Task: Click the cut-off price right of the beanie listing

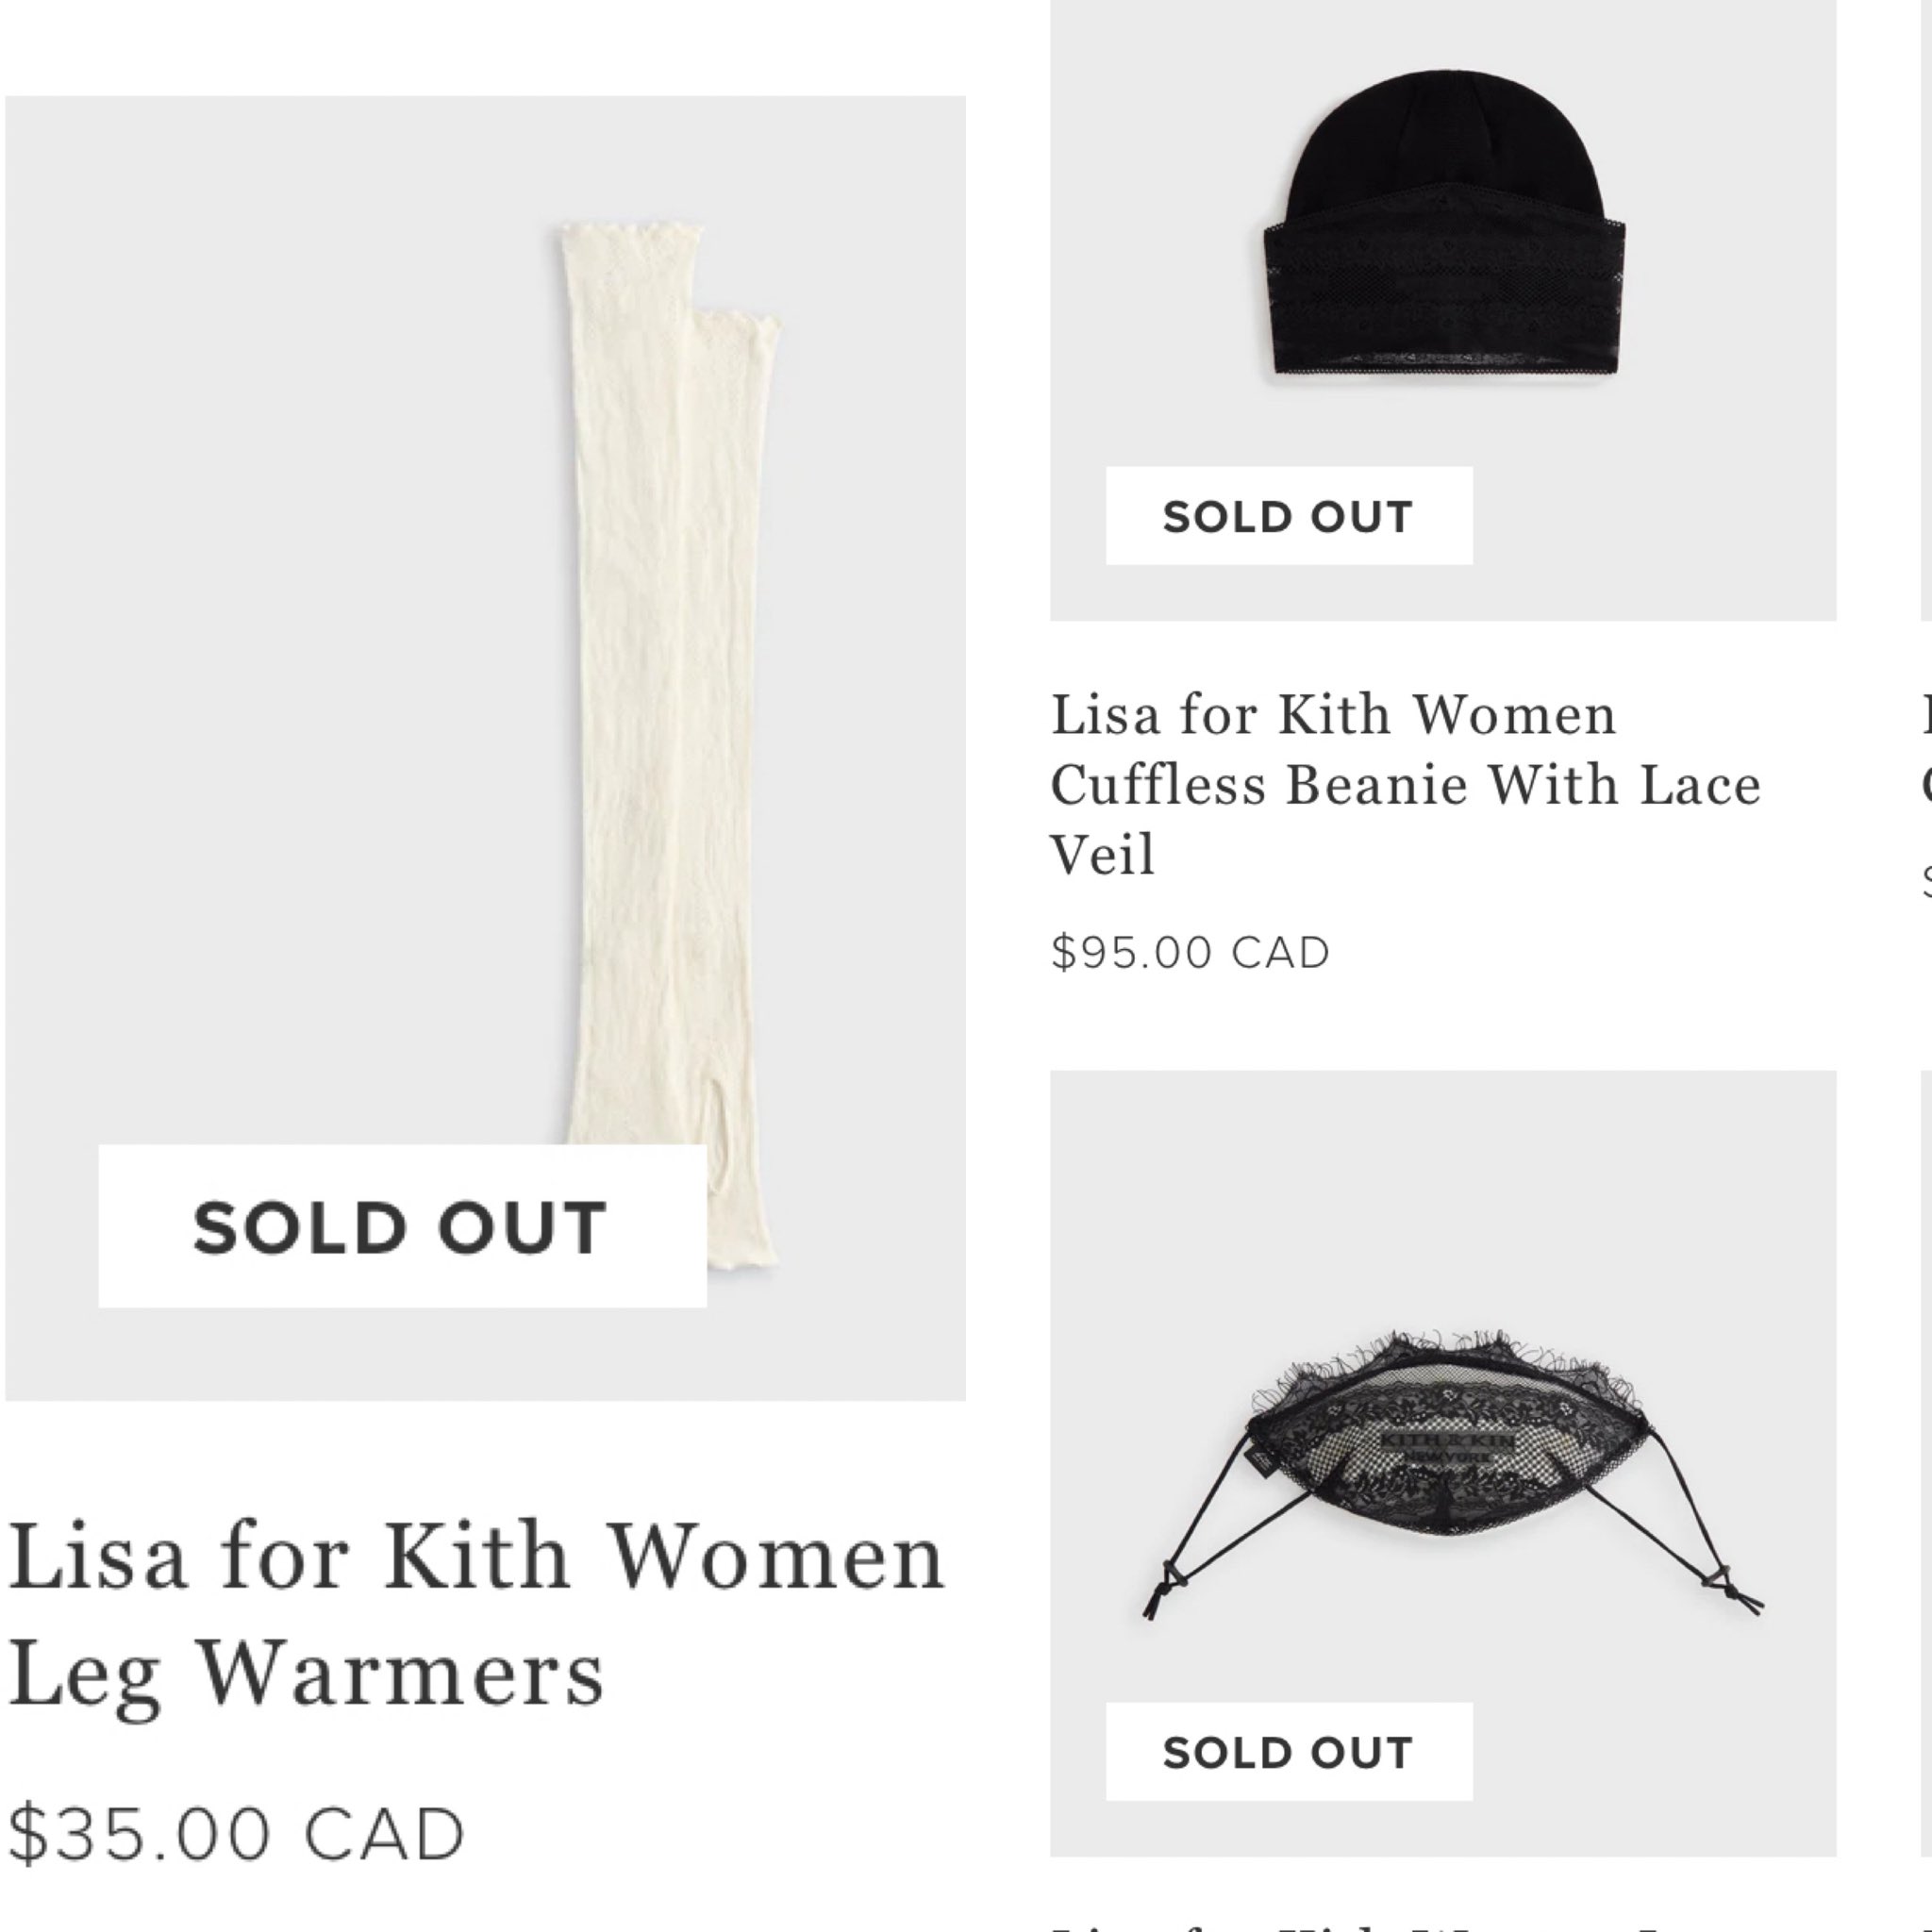Action: coord(1926,880)
